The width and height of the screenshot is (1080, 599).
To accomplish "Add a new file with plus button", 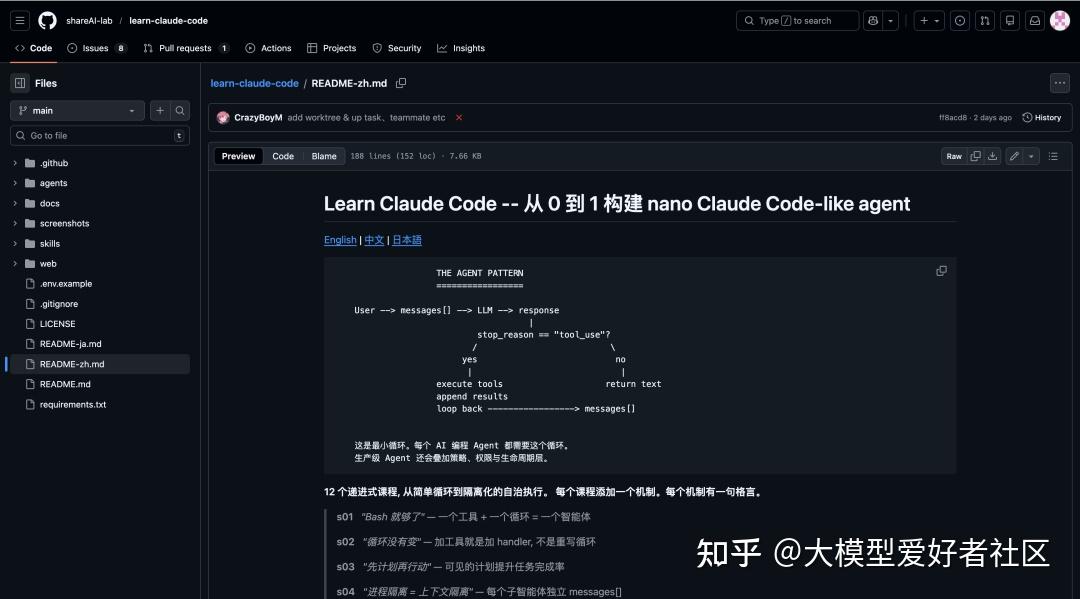I will pyautogui.click(x=160, y=111).
